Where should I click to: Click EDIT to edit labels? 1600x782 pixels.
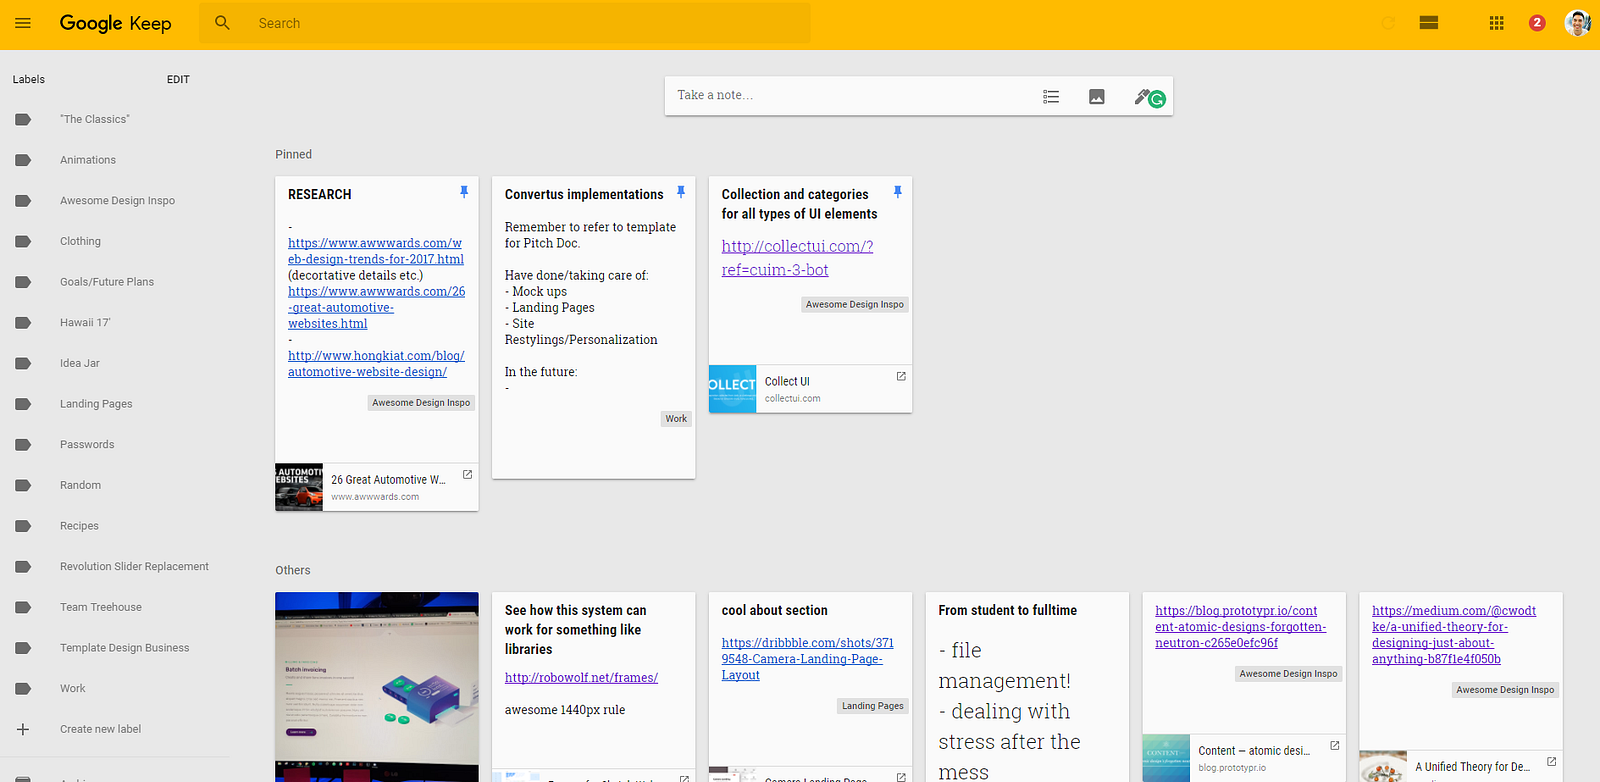(x=178, y=79)
